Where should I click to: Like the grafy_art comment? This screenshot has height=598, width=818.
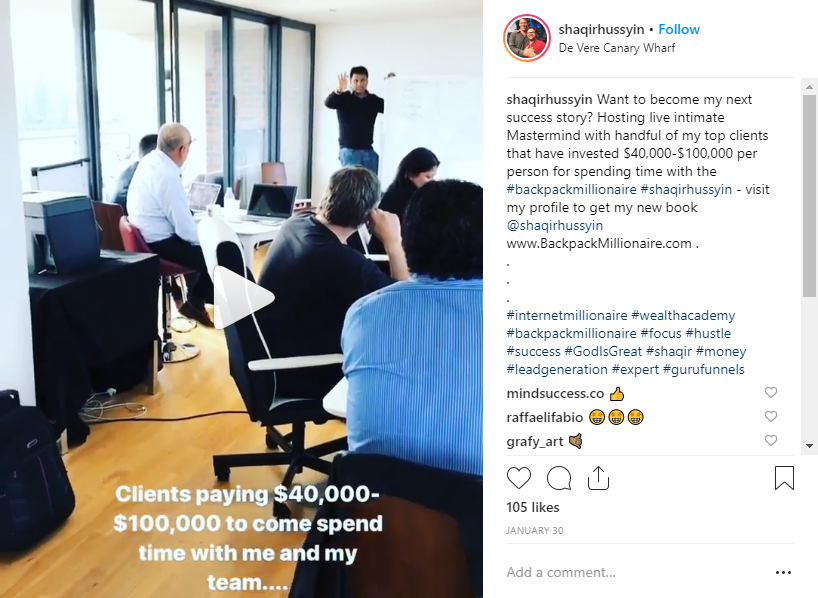point(771,440)
